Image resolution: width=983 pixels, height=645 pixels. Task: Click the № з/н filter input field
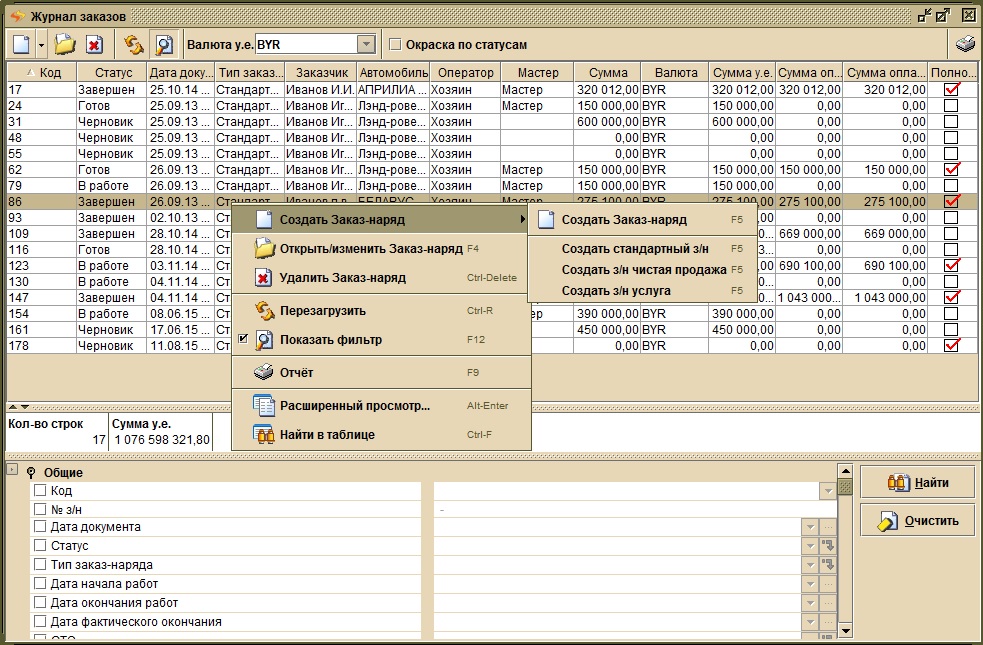tap(635, 510)
